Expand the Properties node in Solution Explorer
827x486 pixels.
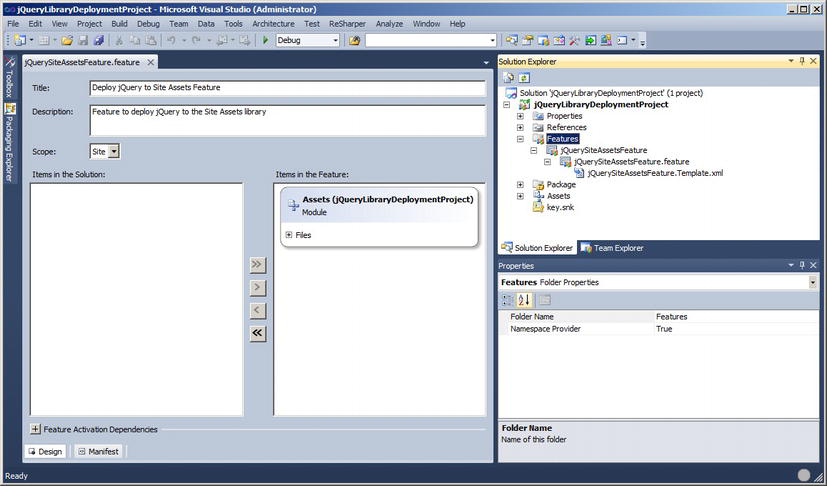click(520, 116)
